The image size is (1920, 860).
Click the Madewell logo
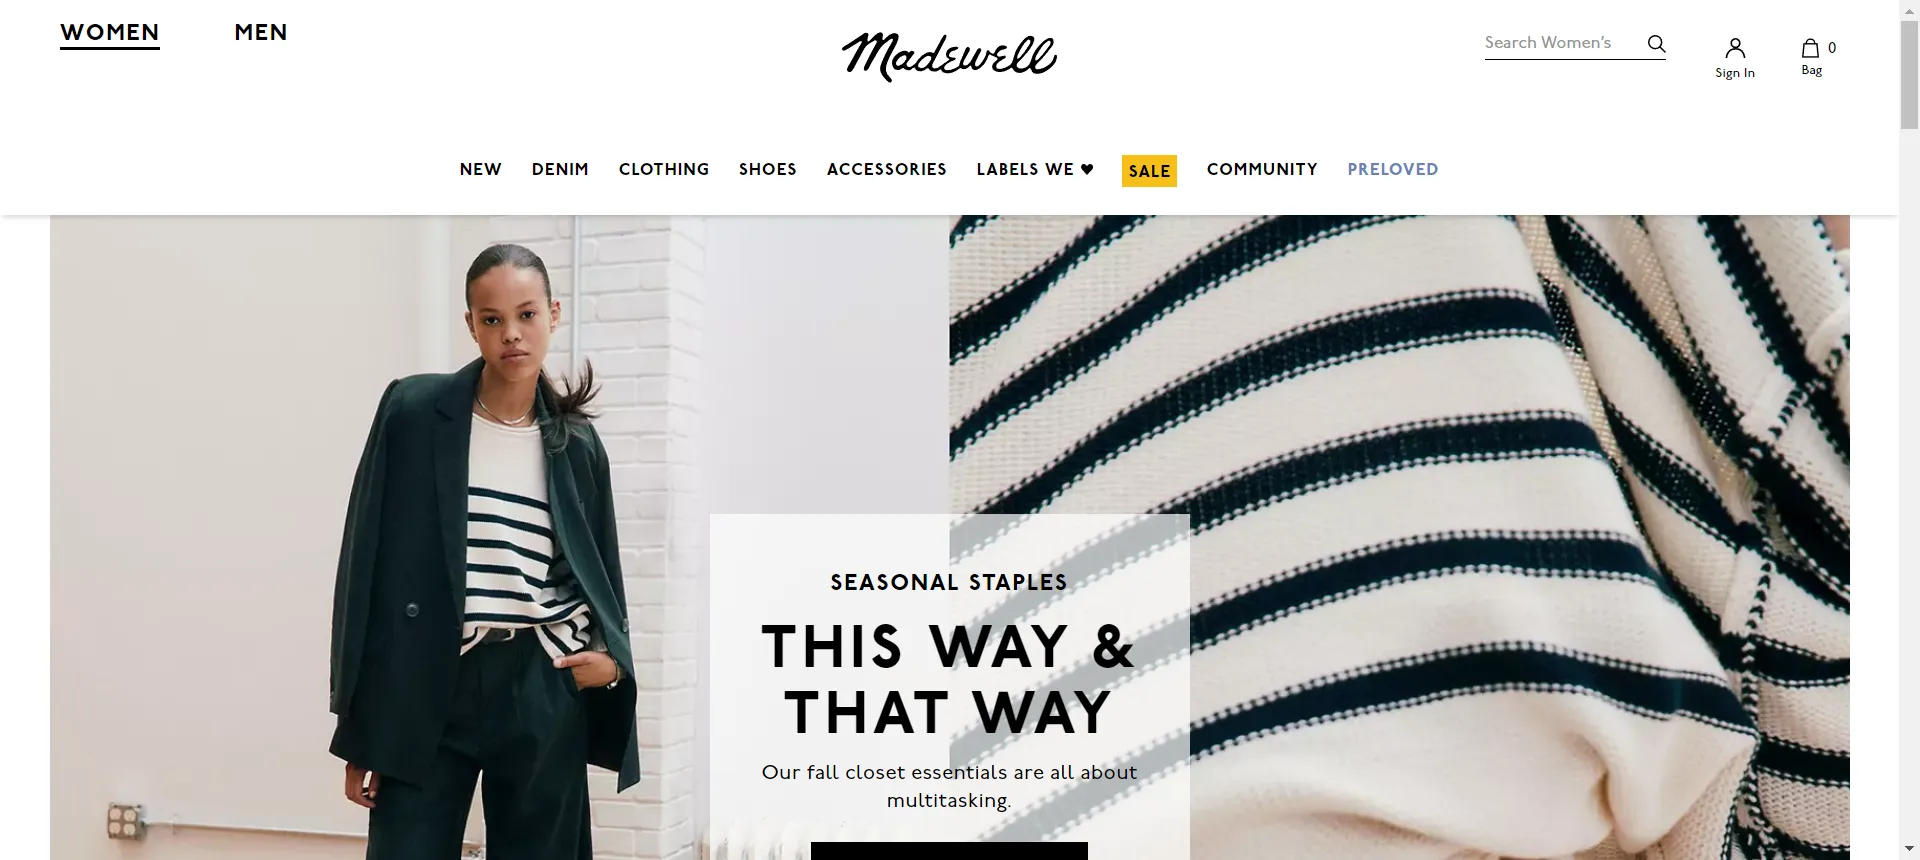949,56
